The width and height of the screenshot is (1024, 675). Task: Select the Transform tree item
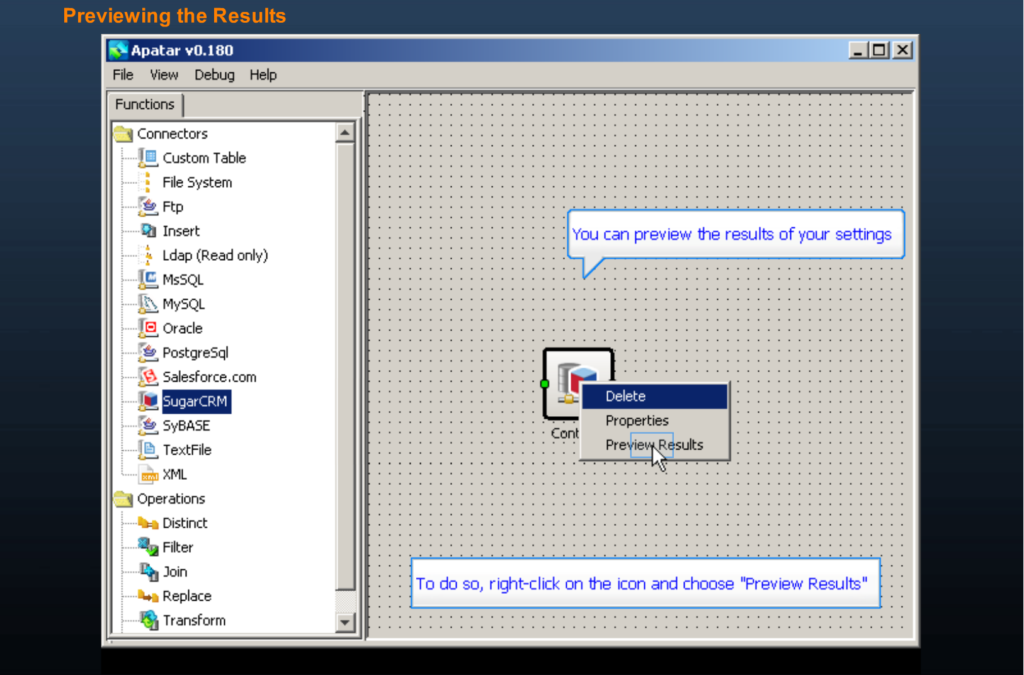click(194, 620)
